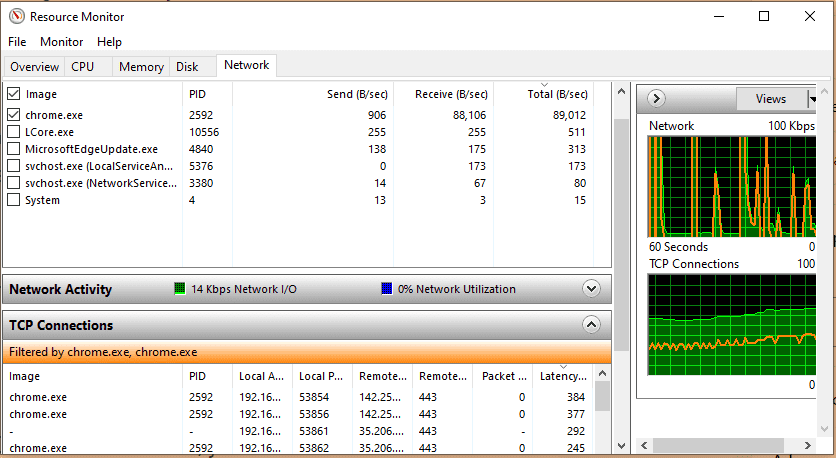Sort TCP connections by Packet Loss column
The image size is (836, 458).
coord(503,376)
